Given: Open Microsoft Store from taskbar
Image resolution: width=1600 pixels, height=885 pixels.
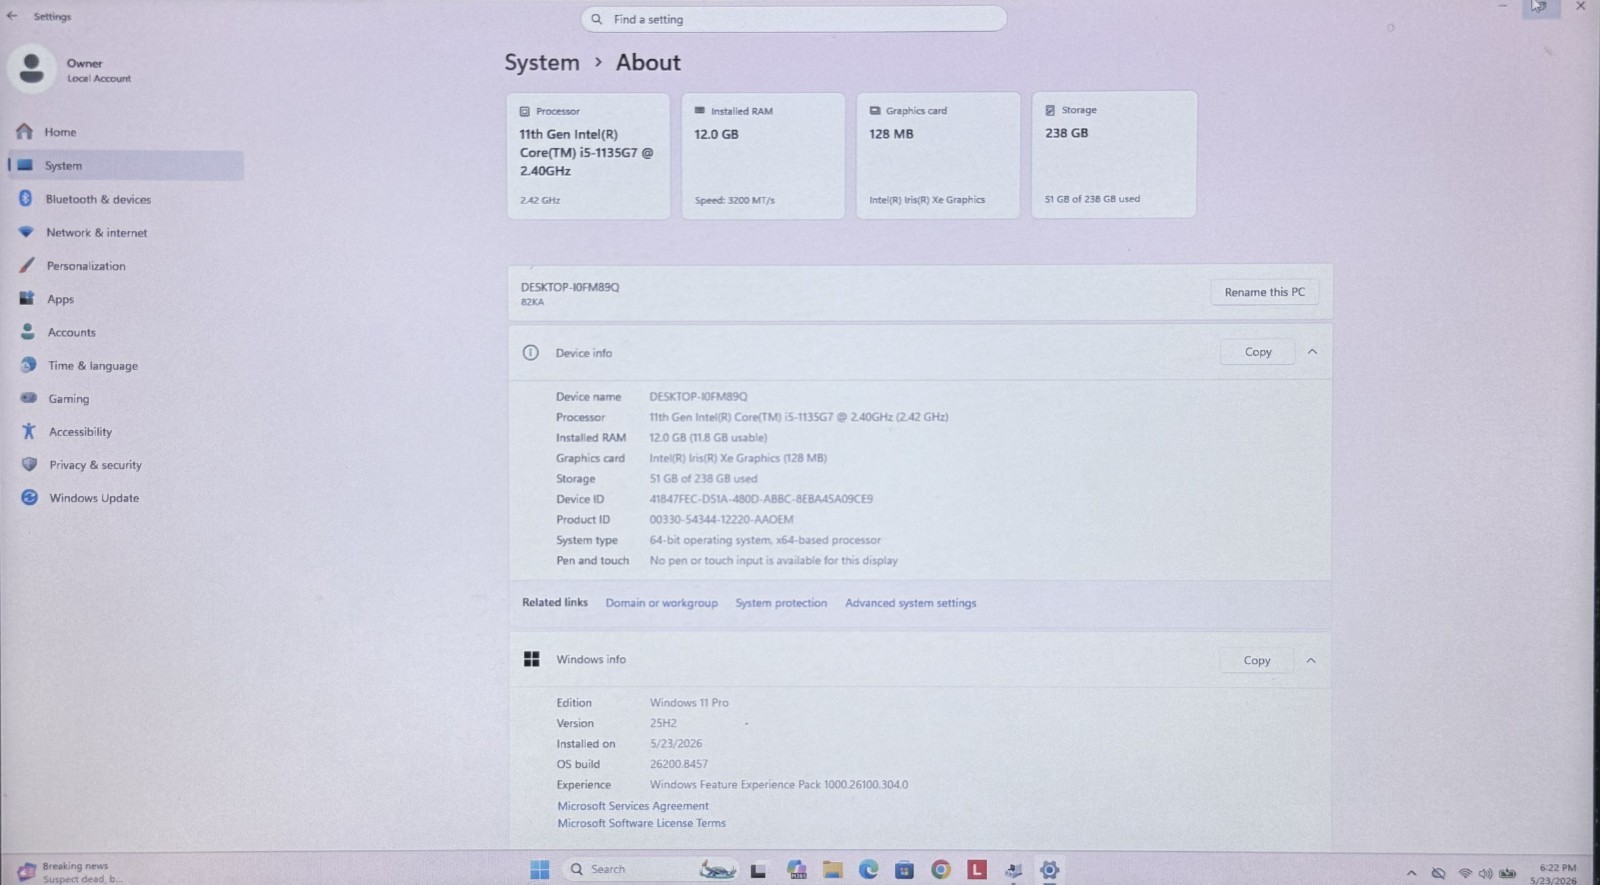Looking at the screenshot, I should point(904,870).
